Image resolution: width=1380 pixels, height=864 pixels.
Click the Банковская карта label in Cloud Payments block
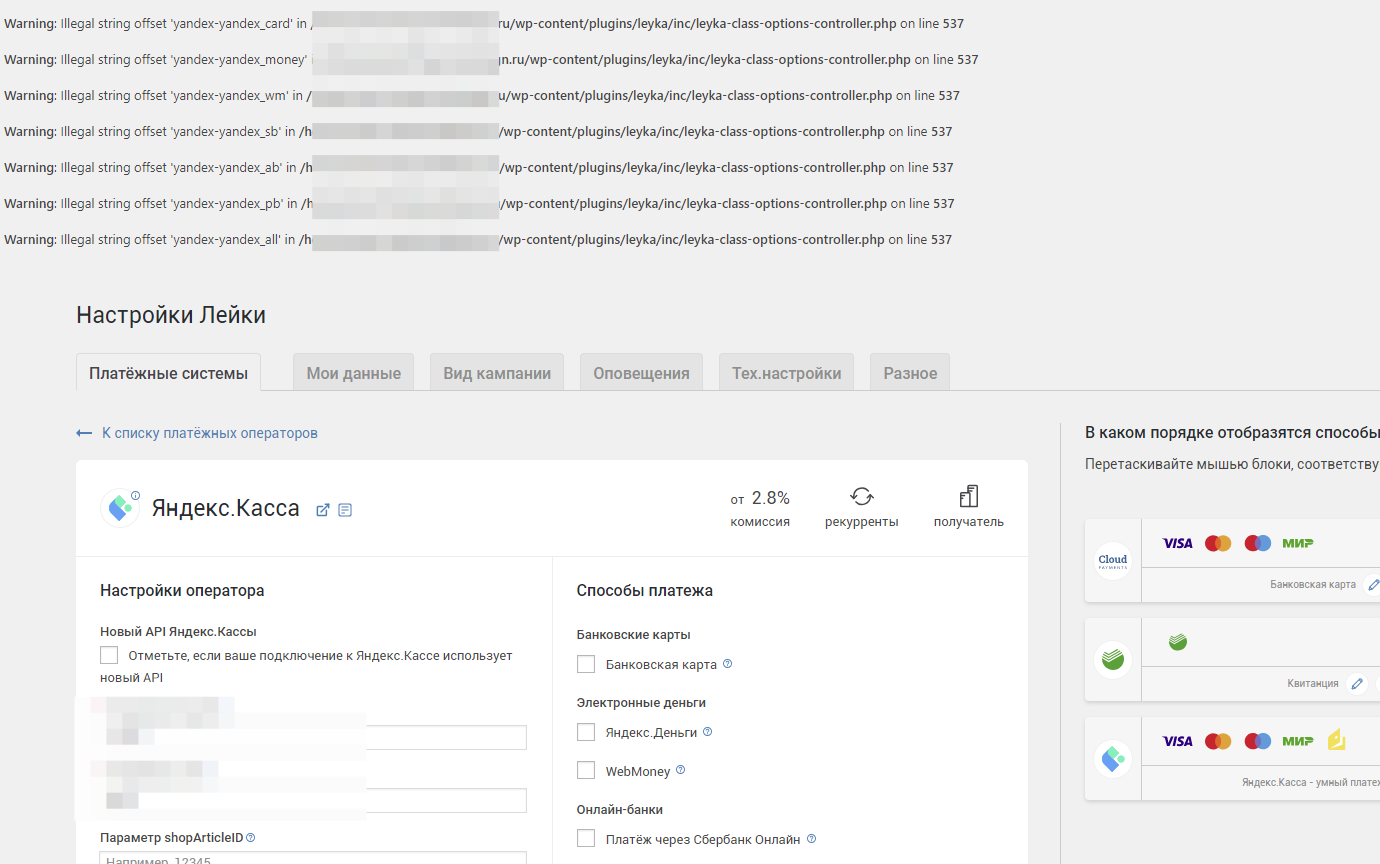(1313, 584)
